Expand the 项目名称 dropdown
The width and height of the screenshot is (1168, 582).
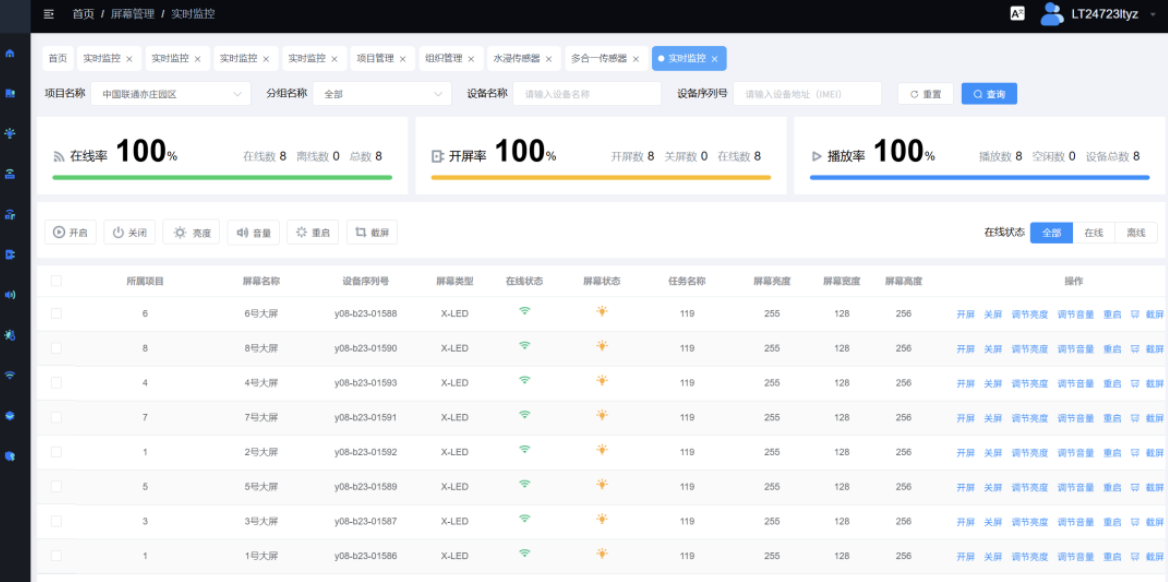pos(170,94)
